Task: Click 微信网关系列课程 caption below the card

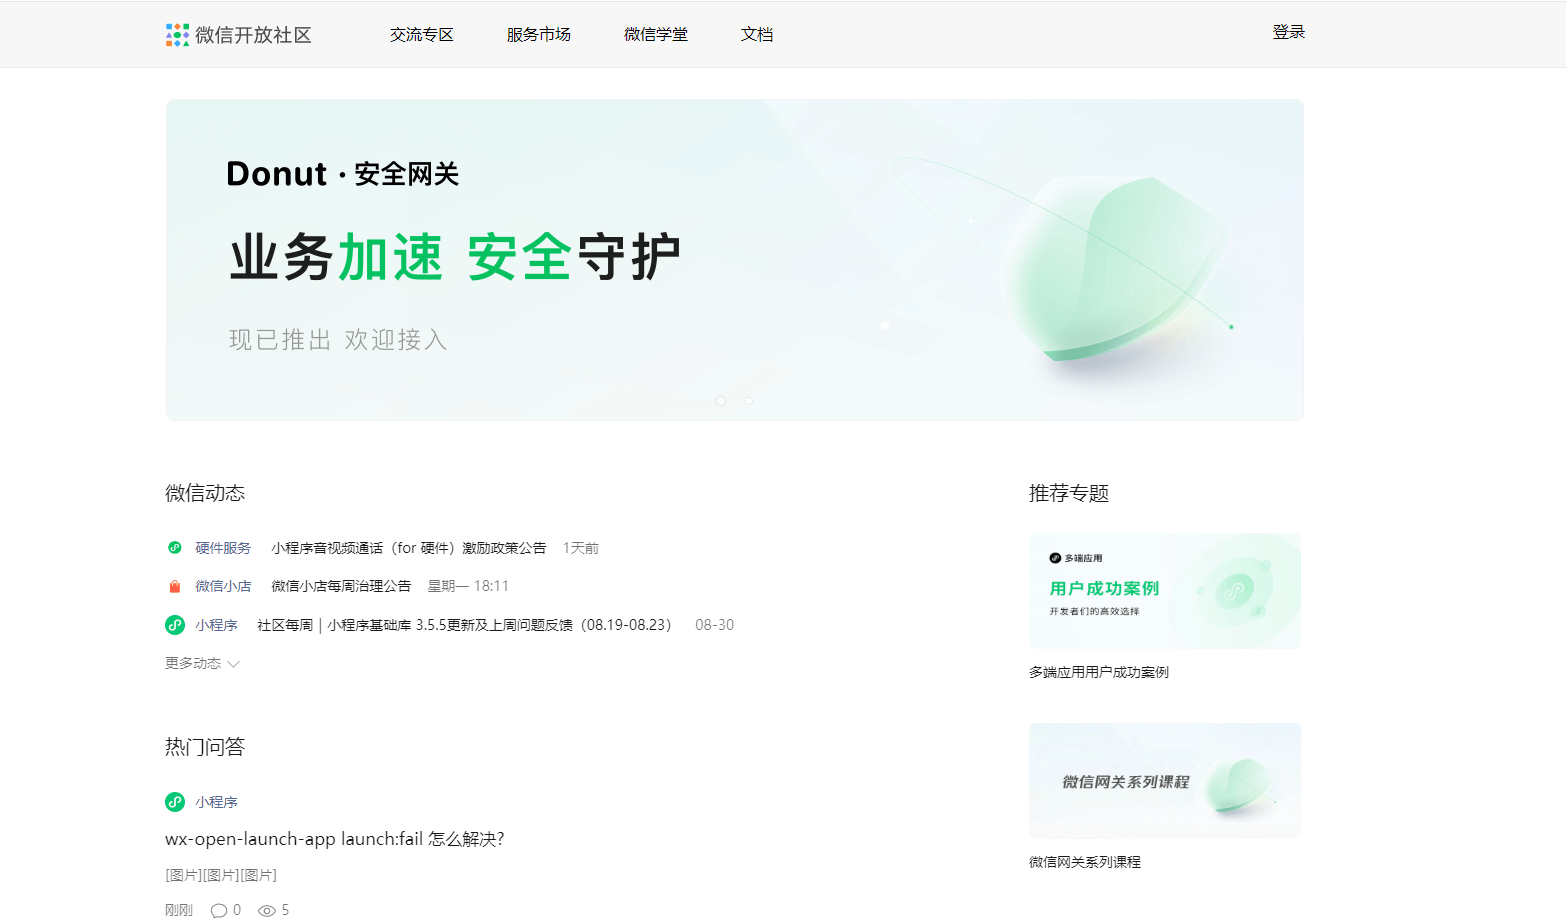Action: 1085,862
